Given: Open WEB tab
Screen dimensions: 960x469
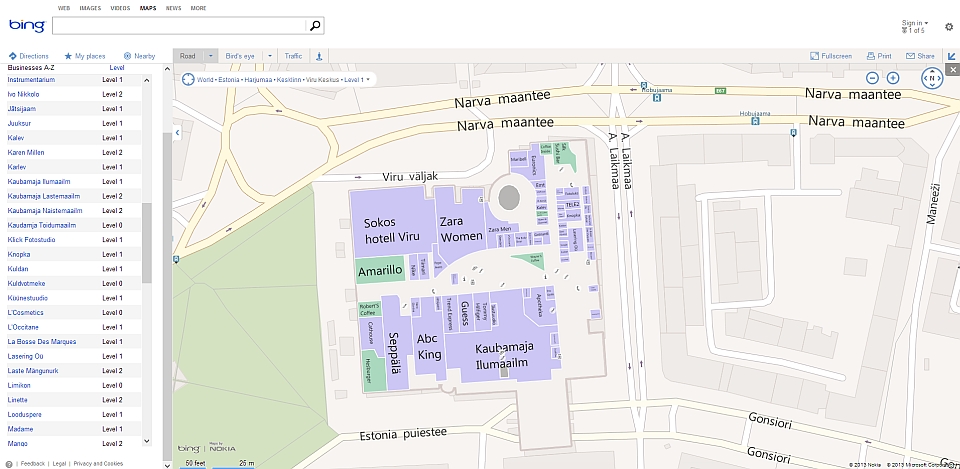Looking at the screenshot, I should [63, 8].
